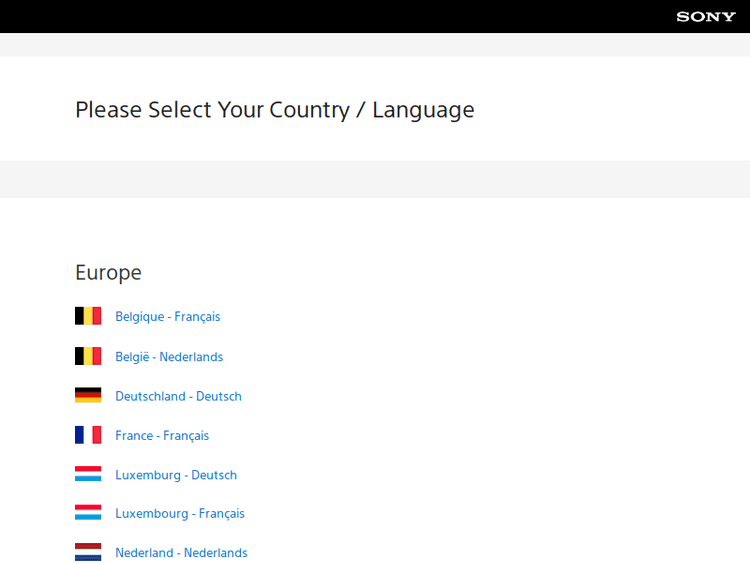Select Nederland - Nederlands link
750x563 pixels.
pyautogui.click(x=181, y=553)
